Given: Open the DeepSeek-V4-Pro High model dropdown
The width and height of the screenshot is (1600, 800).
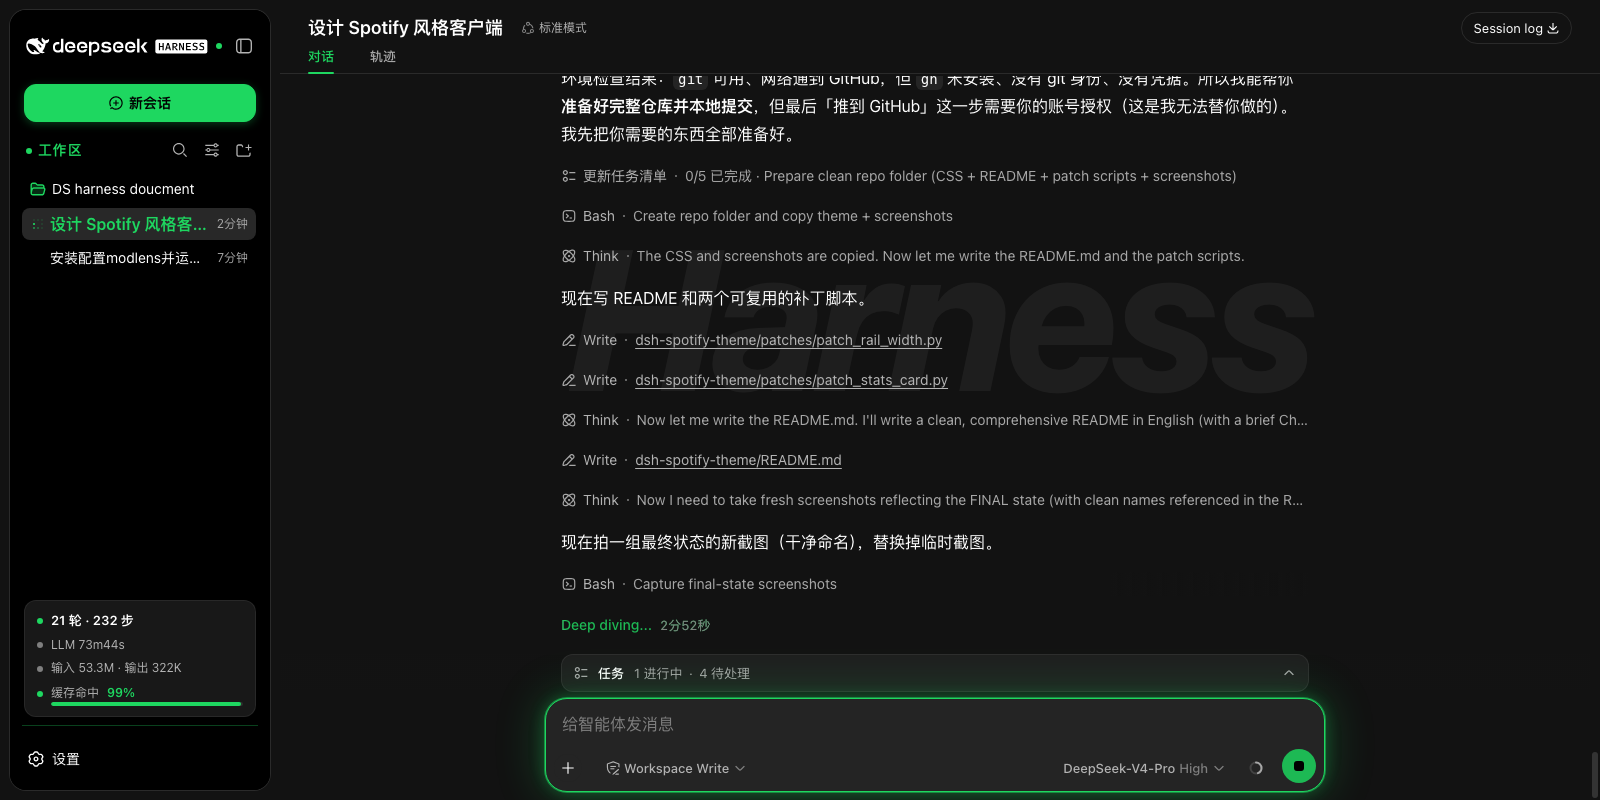Looking at the screenshot, I should 1143,768.
